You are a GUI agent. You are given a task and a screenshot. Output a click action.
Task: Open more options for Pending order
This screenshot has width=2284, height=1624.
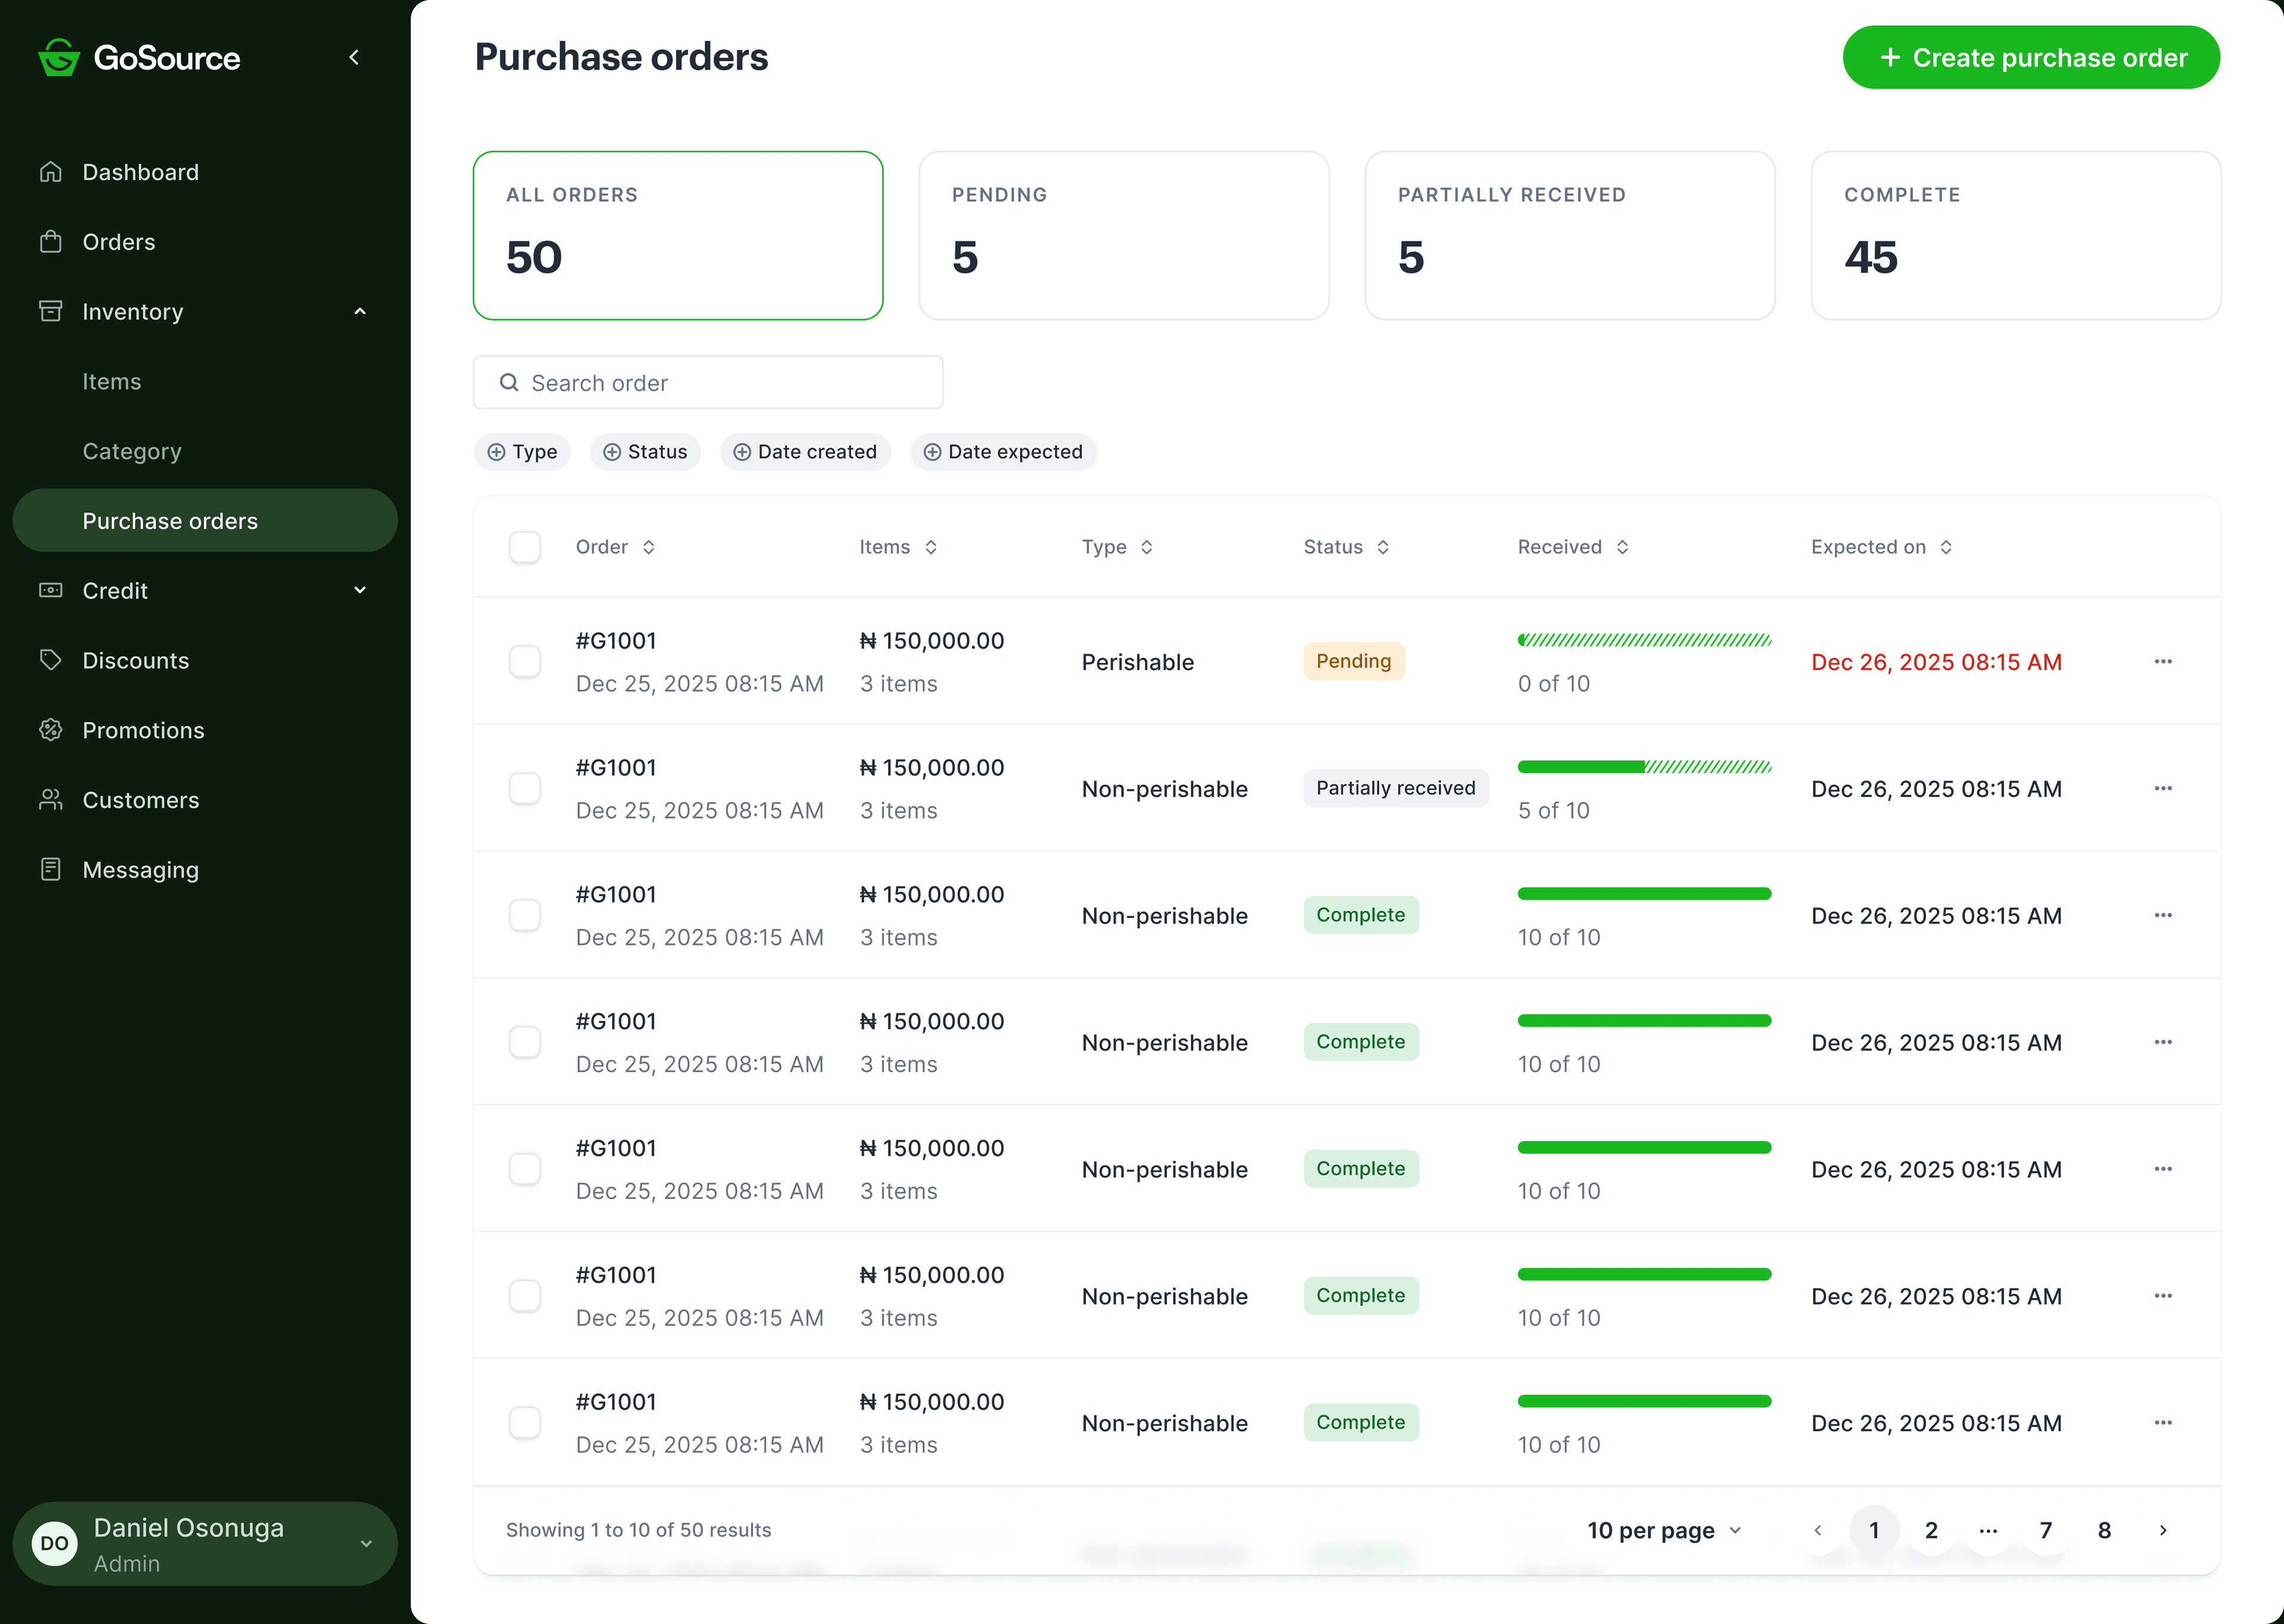point(2163,661)
